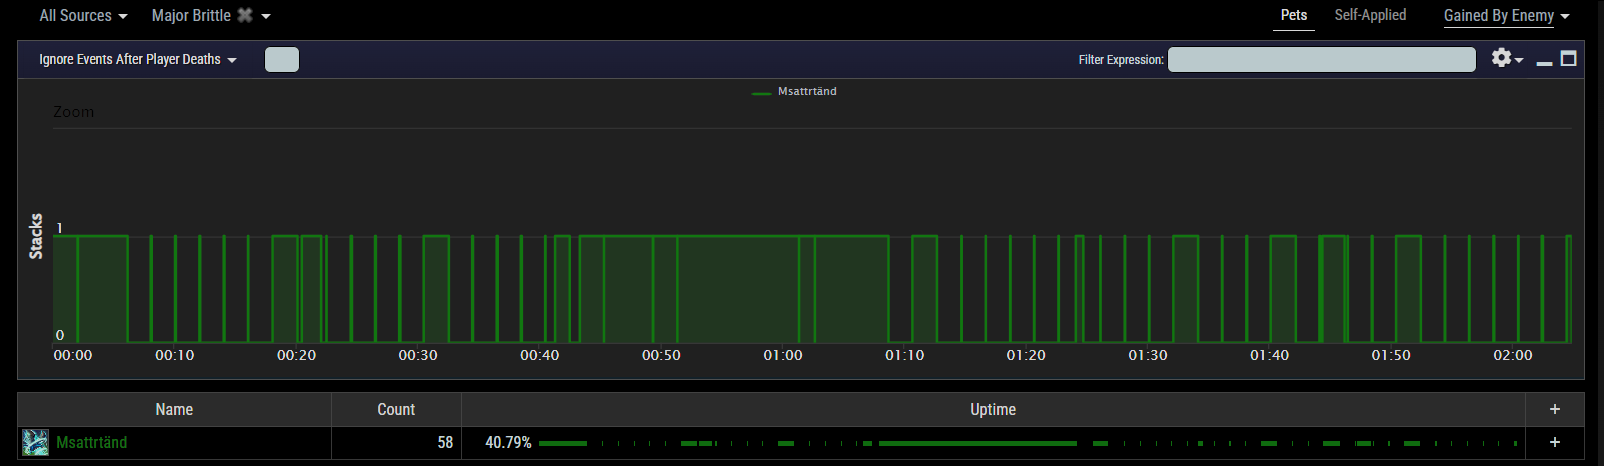Click the 02:00 time axis label

(x=1513, y=355)
